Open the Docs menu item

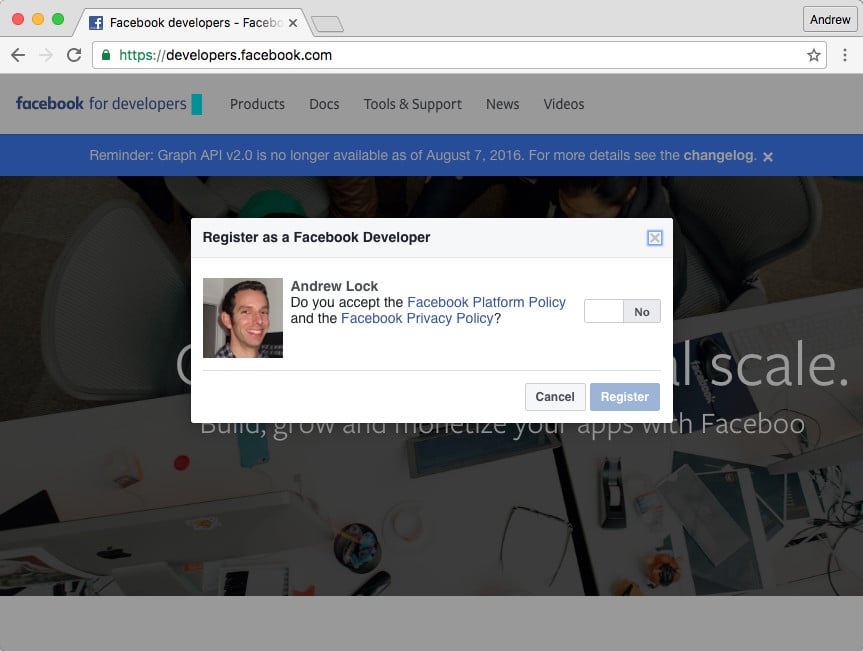tap(324, 104)
